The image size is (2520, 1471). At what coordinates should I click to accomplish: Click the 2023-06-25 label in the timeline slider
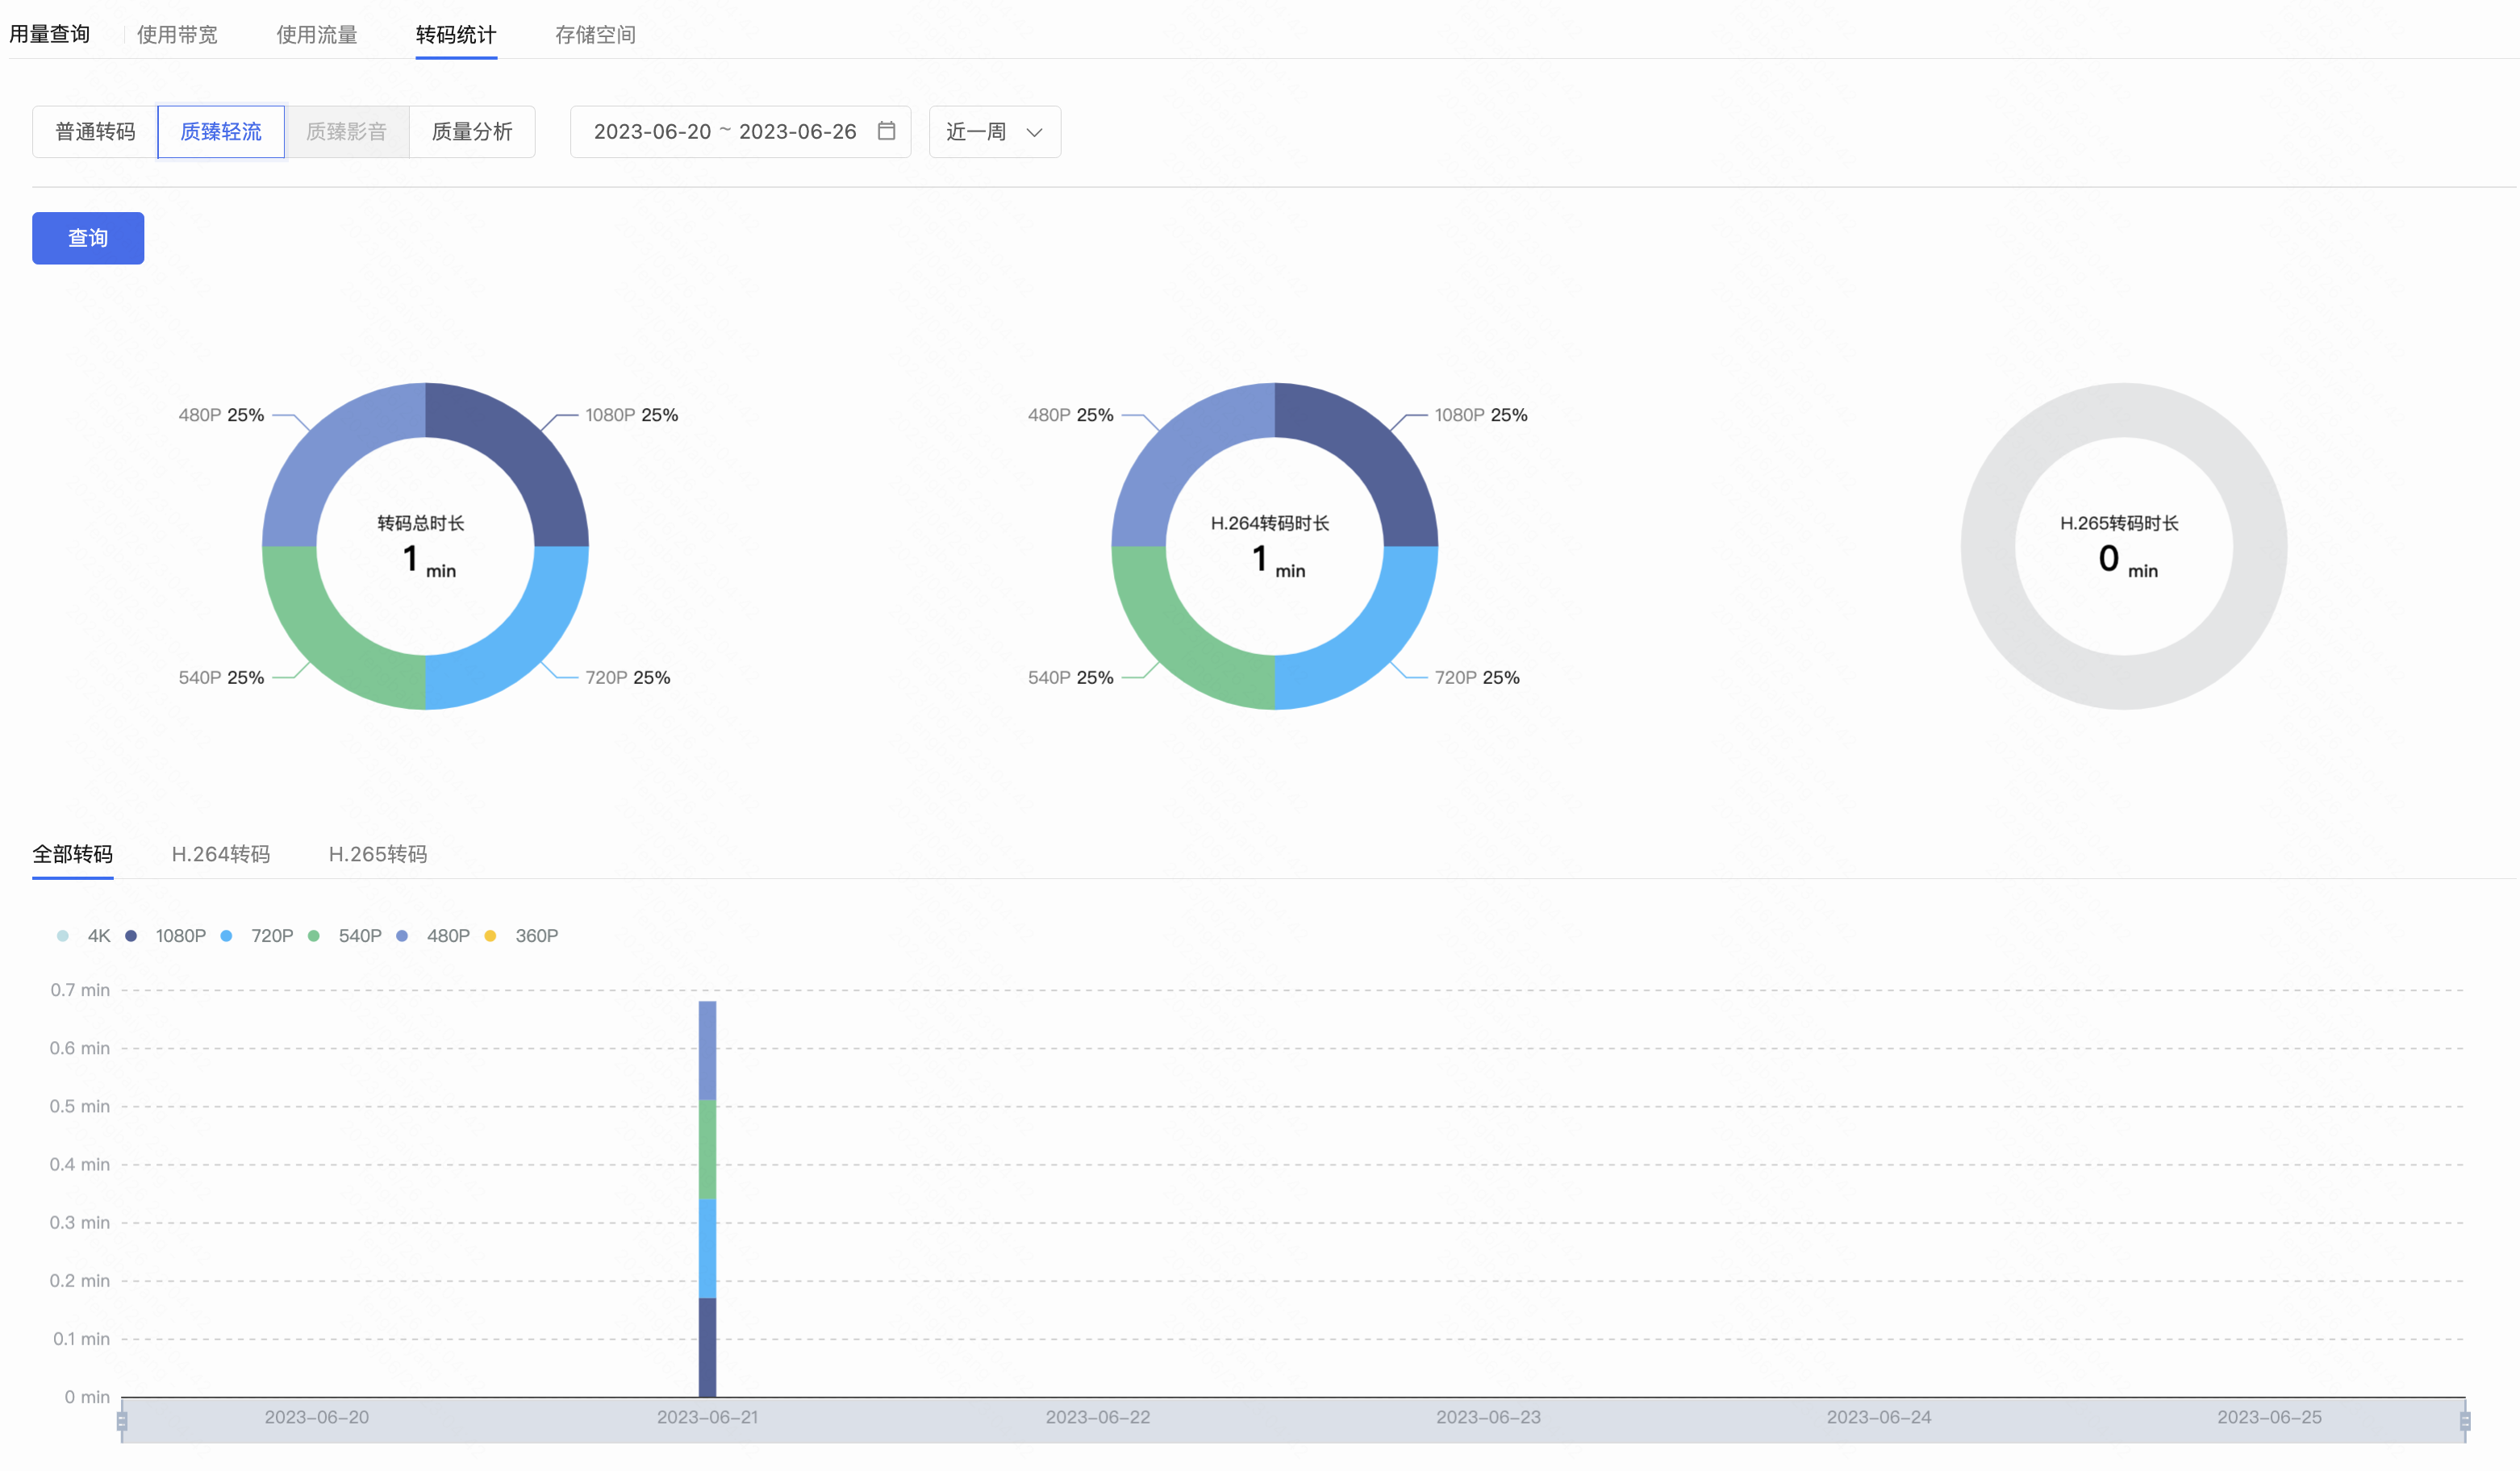pyautogui.click(x=2270, y=1418)
